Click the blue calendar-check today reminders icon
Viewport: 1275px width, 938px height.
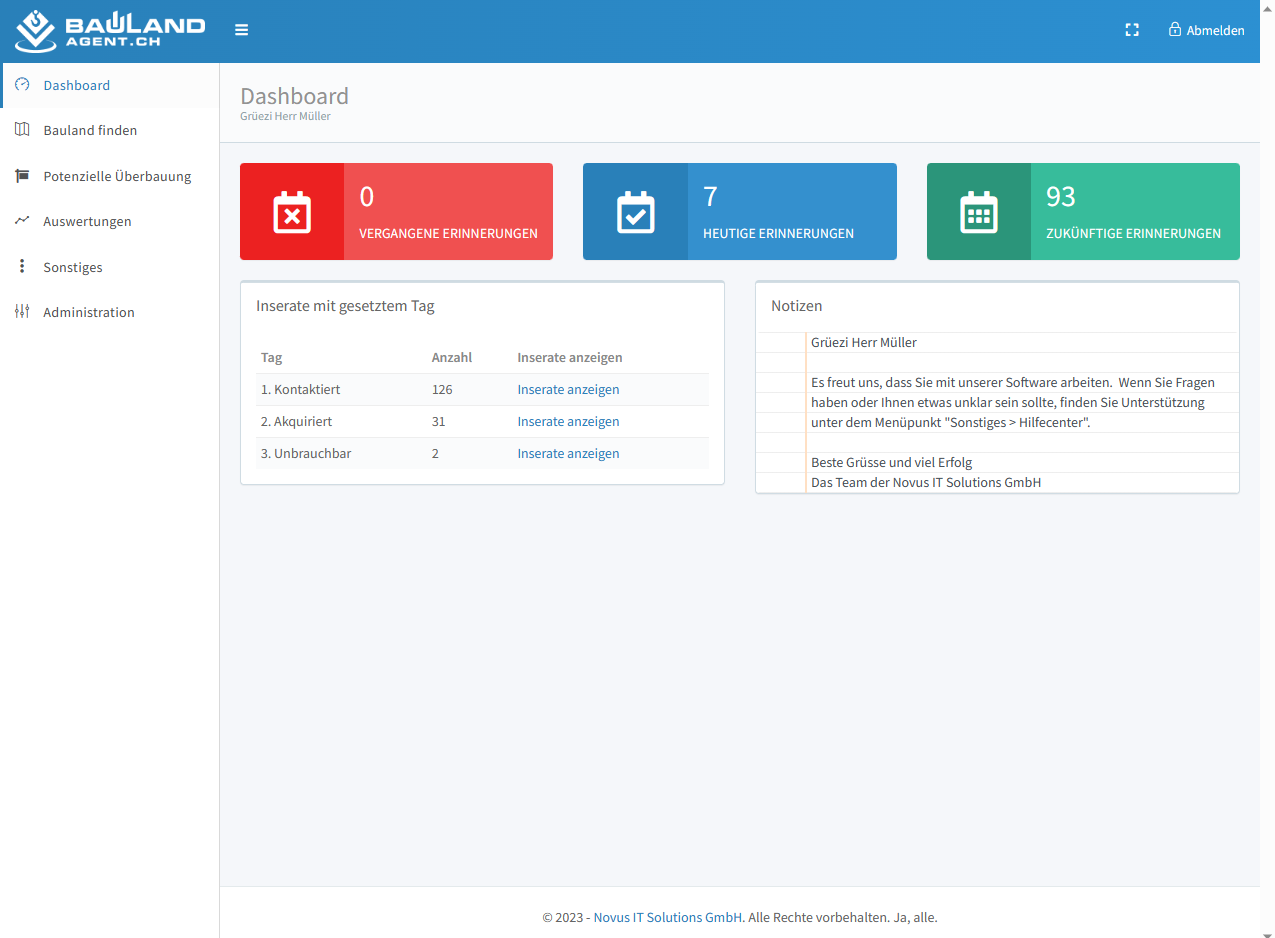coord(635,212)
